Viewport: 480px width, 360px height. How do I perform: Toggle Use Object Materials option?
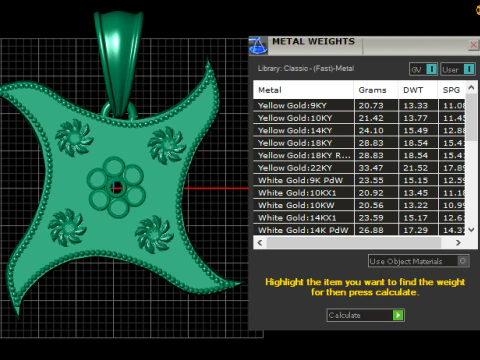pos(419,261)
